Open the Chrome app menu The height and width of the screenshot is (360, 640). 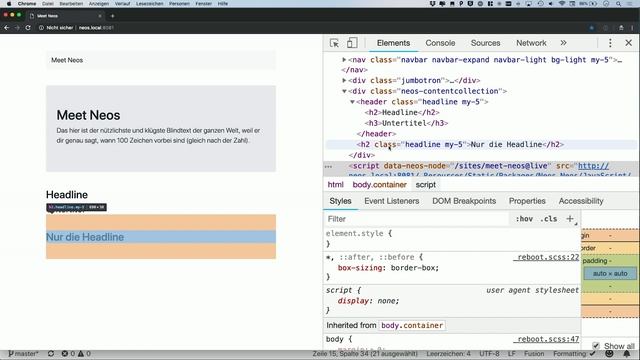point(27,4)
